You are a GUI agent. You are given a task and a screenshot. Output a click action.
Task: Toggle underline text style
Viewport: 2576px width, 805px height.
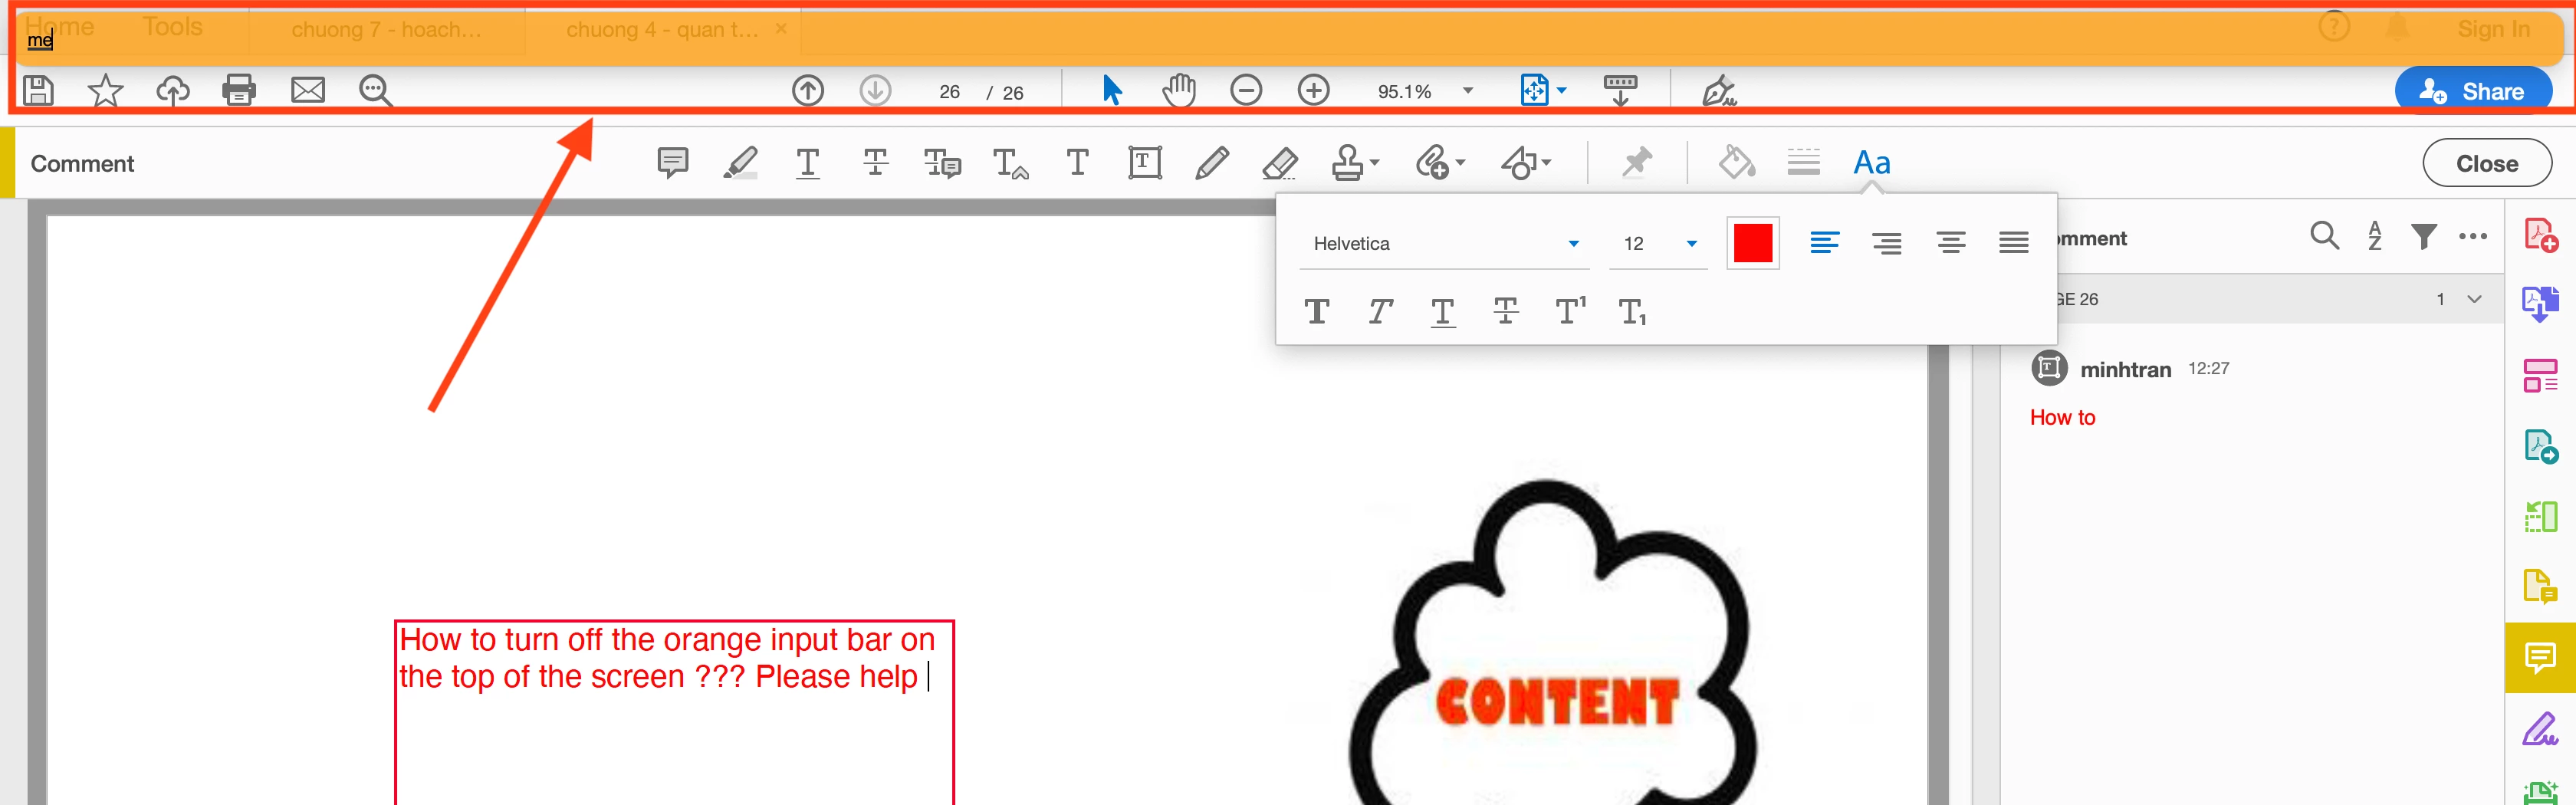coord(1443,312)
